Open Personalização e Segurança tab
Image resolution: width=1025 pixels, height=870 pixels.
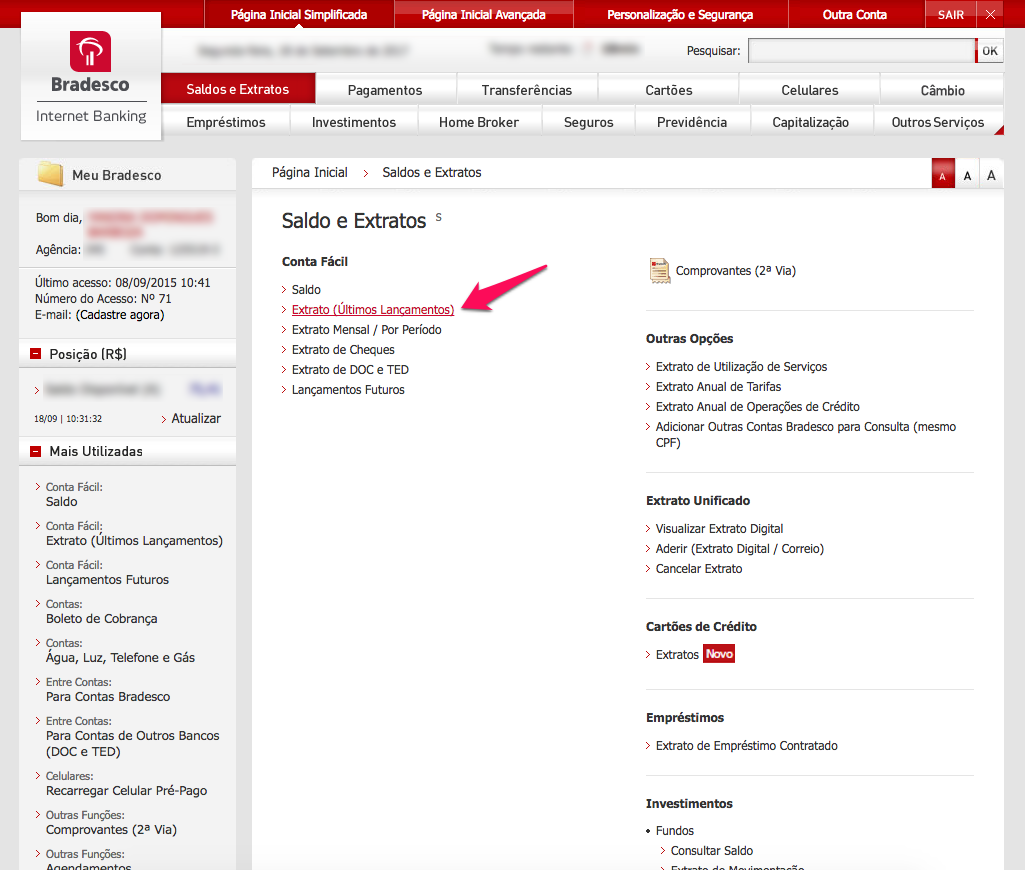pos(680,14)
